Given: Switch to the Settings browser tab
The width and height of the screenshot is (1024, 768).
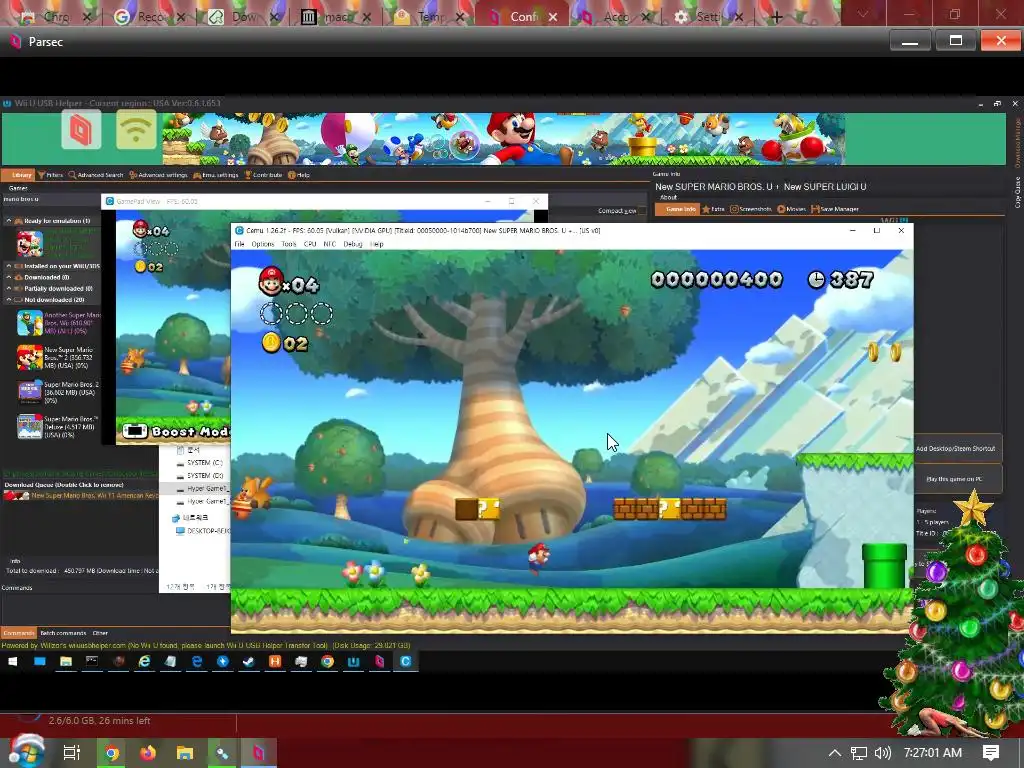Looking at the screenshot, I should 708,16.
